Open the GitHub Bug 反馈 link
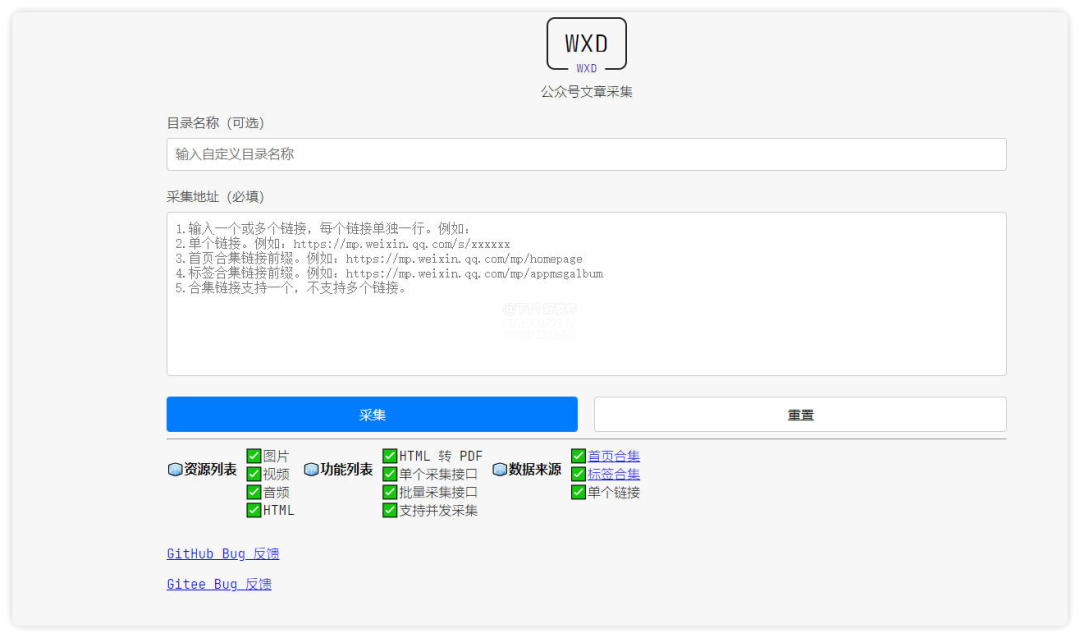The width and height of the screenshot is (1080, 638). point(223,553)
